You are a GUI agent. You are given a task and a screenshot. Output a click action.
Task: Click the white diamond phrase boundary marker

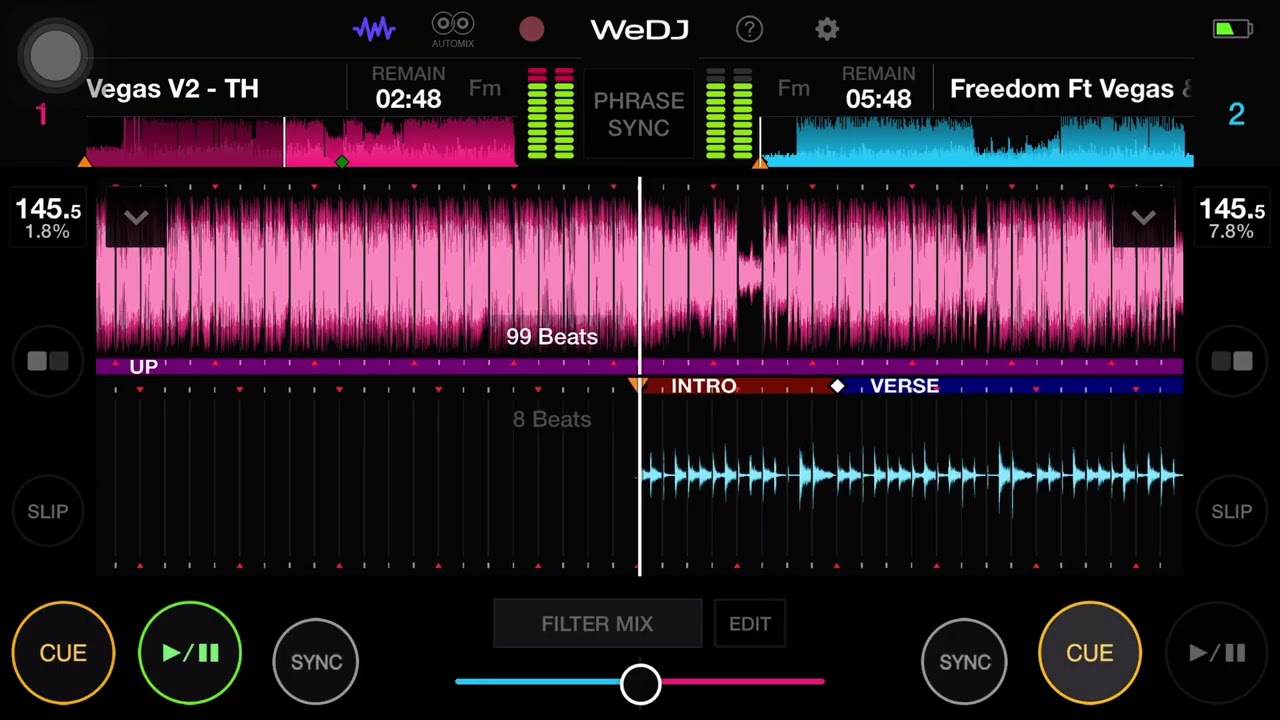pos(837,386)
